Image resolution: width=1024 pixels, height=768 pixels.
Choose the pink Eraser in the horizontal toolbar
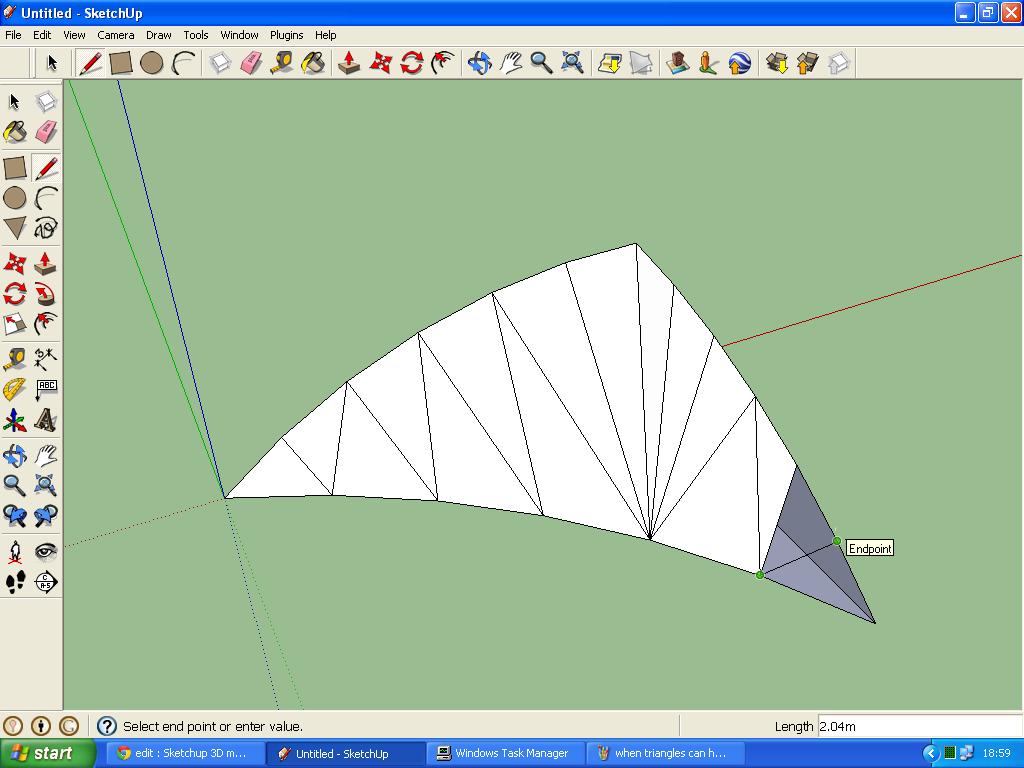point(251,63)
